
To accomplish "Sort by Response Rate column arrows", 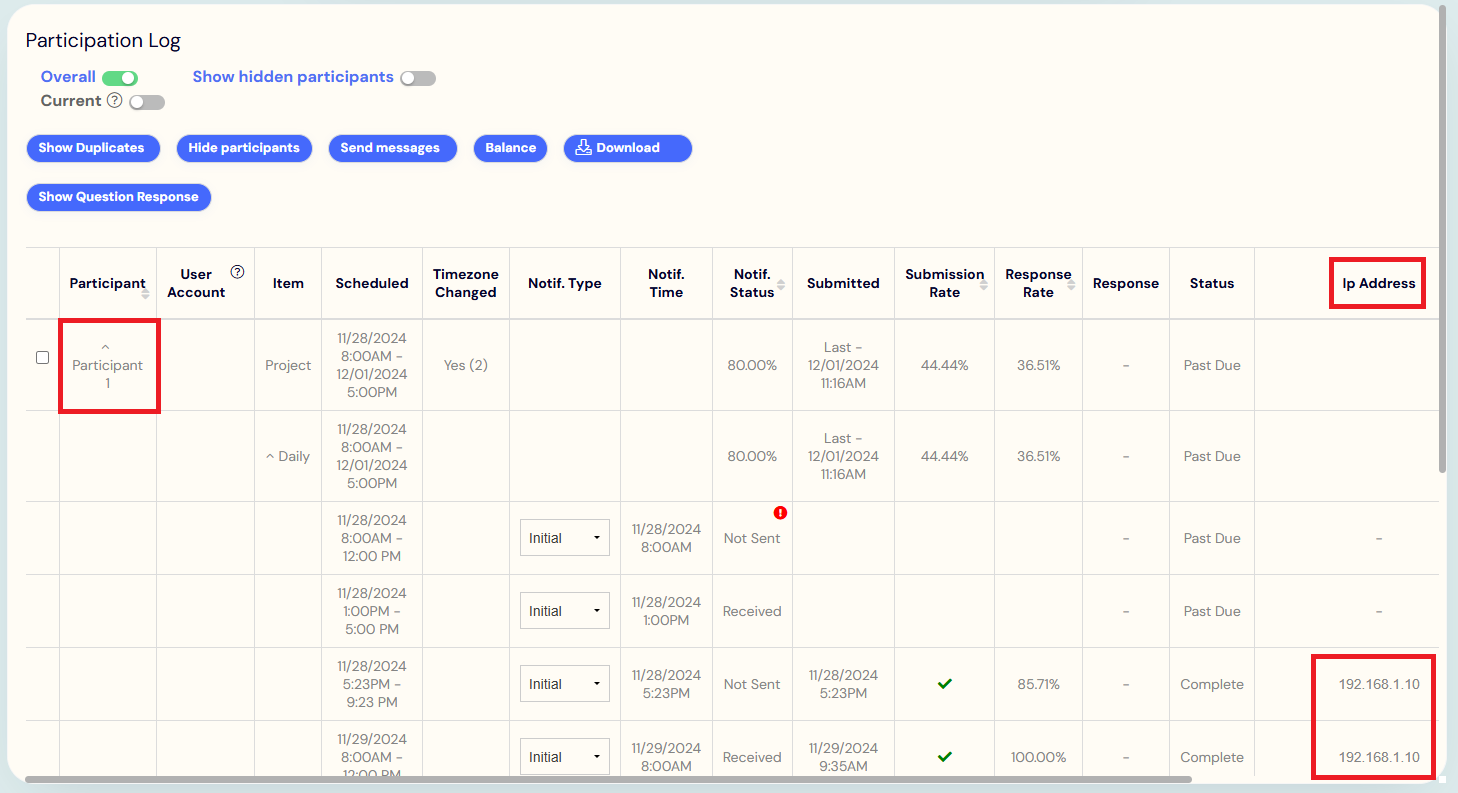I will (1071, 284).
